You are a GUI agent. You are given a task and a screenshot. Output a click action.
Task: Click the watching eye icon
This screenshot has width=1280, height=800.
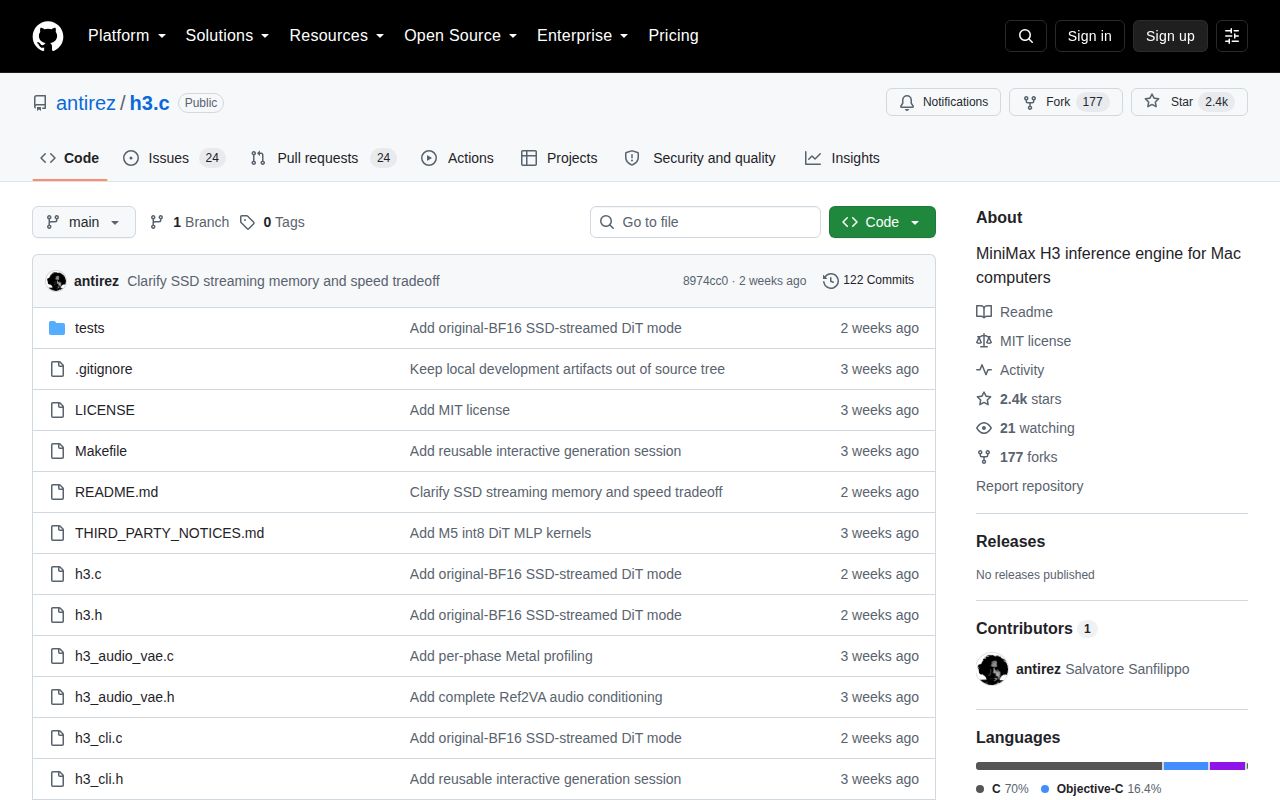pos(984,428)
